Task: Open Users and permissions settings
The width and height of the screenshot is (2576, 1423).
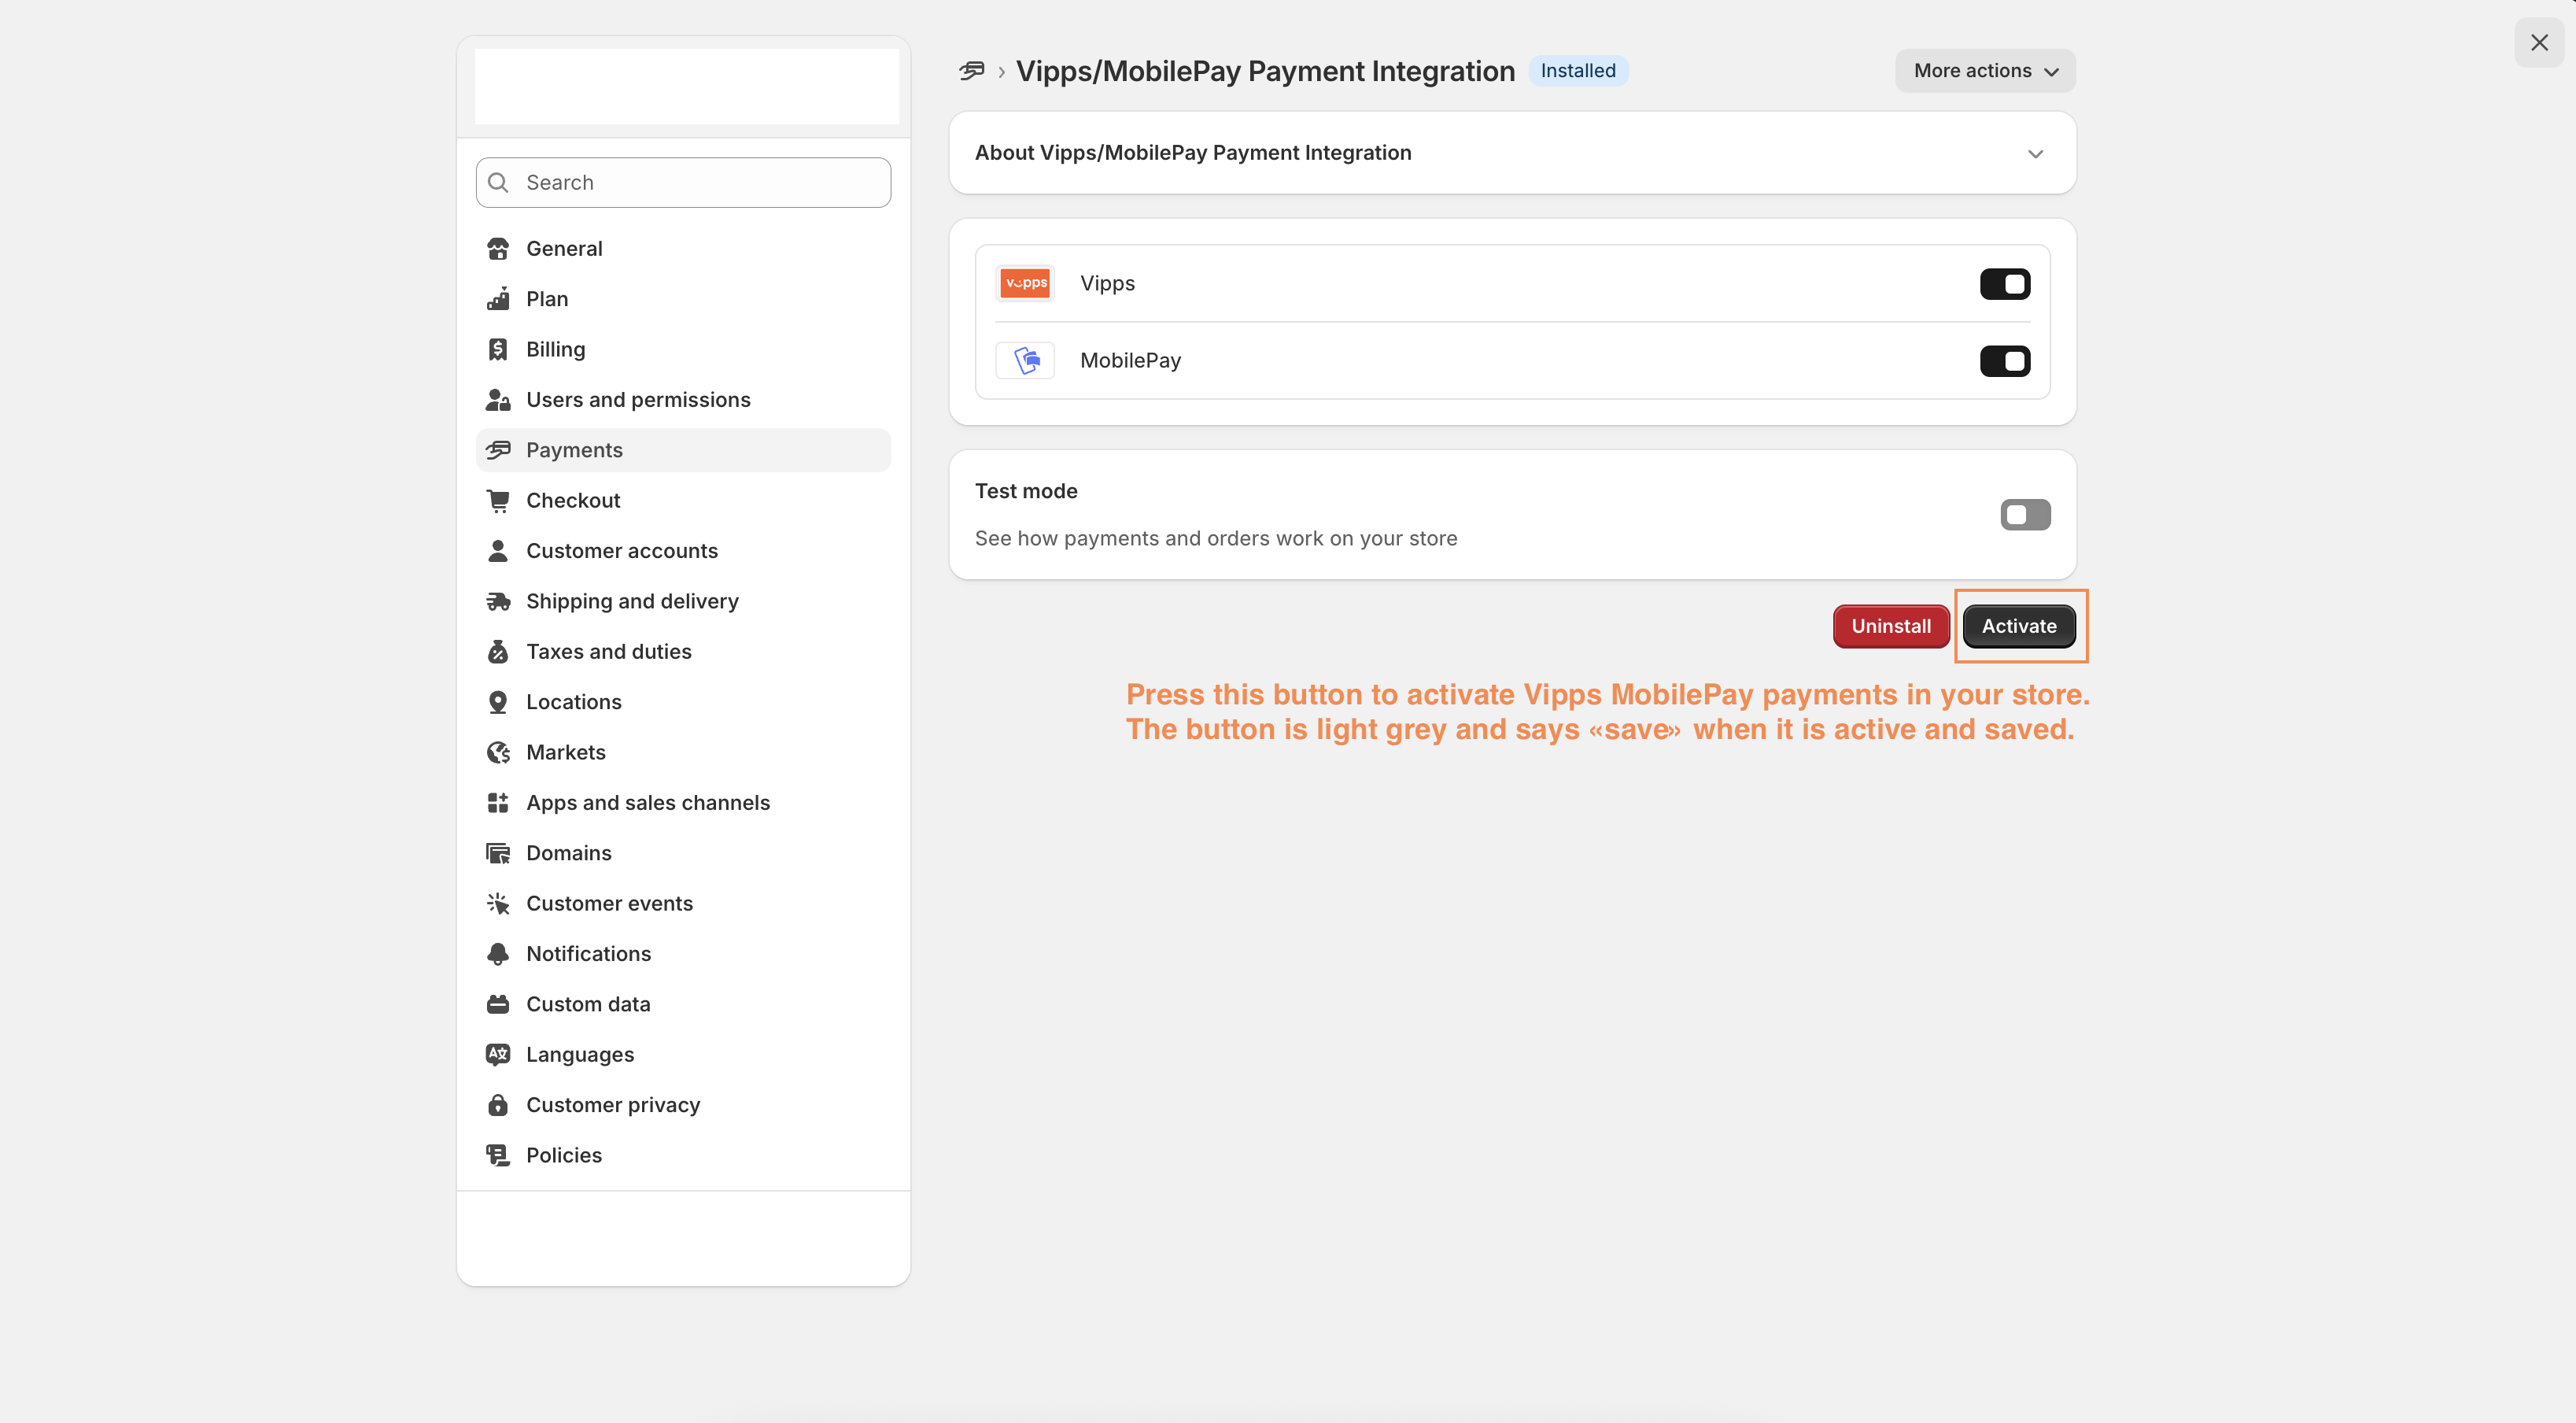Action: pos(638,400)
